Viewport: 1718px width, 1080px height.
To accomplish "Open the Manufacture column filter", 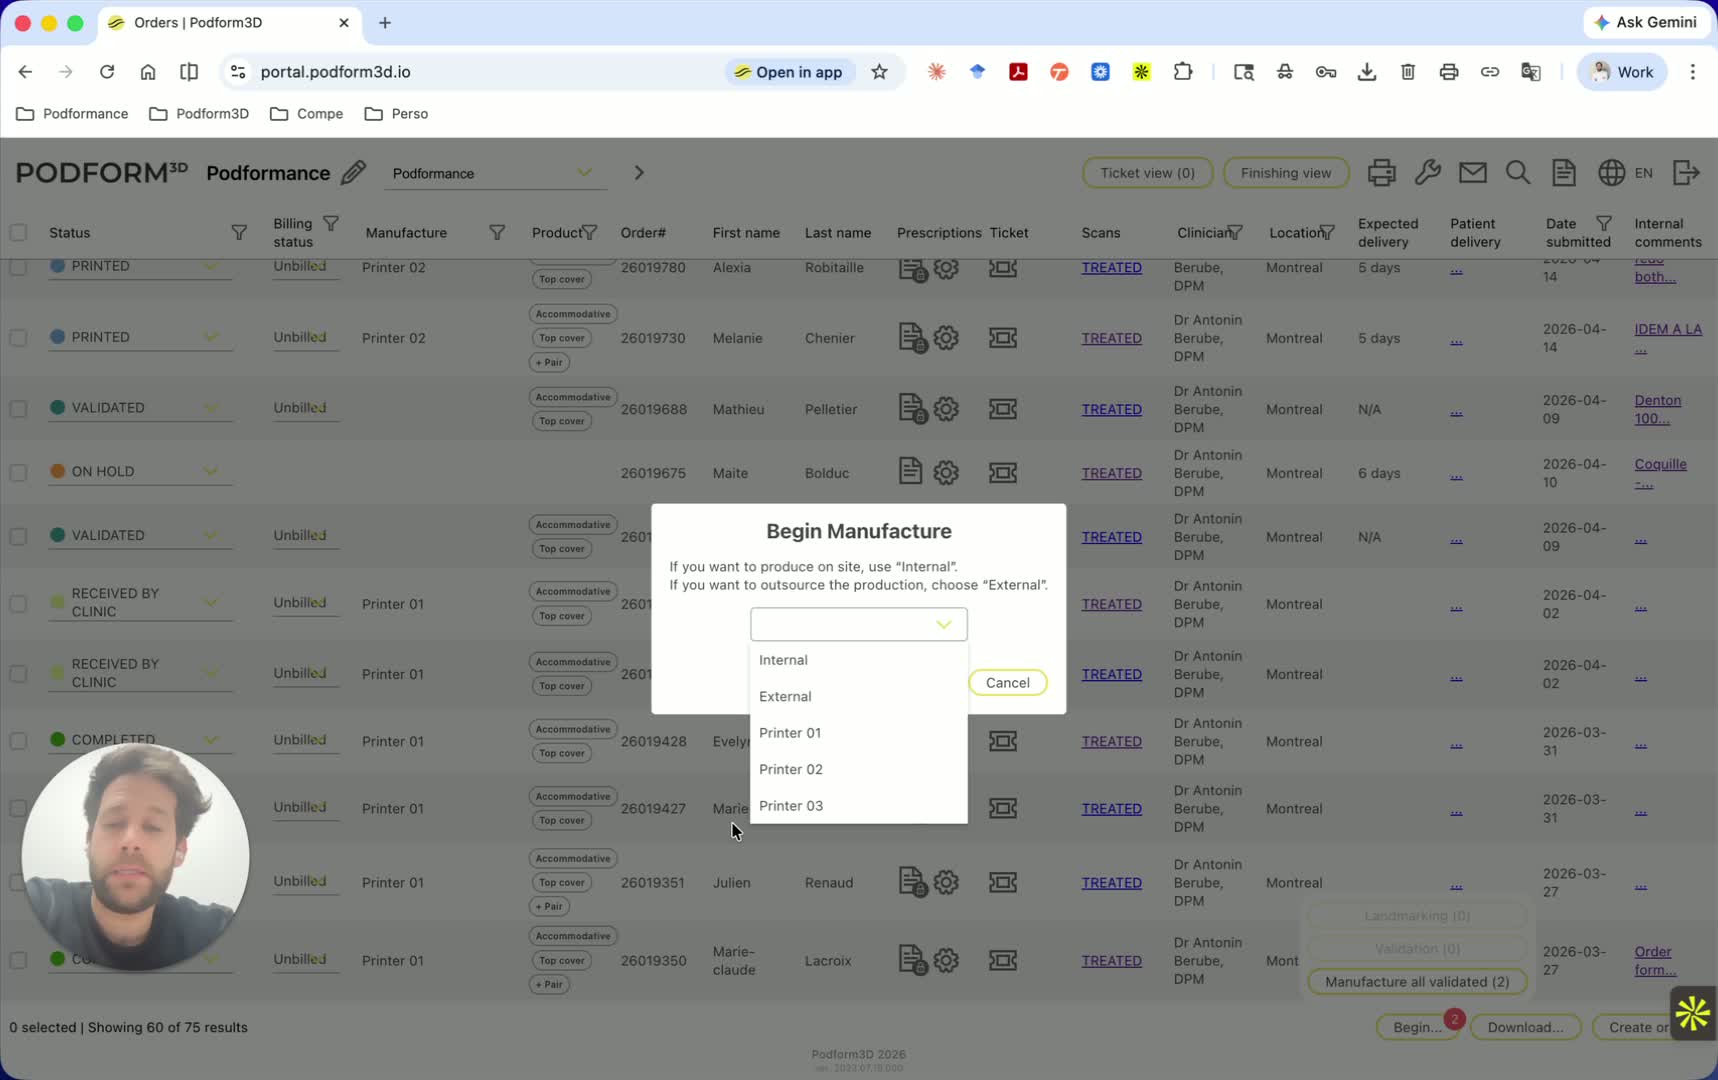I will 497,233.
